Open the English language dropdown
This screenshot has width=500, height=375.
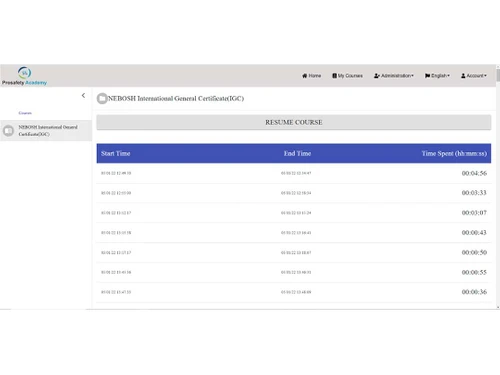(x=437, y=76)
